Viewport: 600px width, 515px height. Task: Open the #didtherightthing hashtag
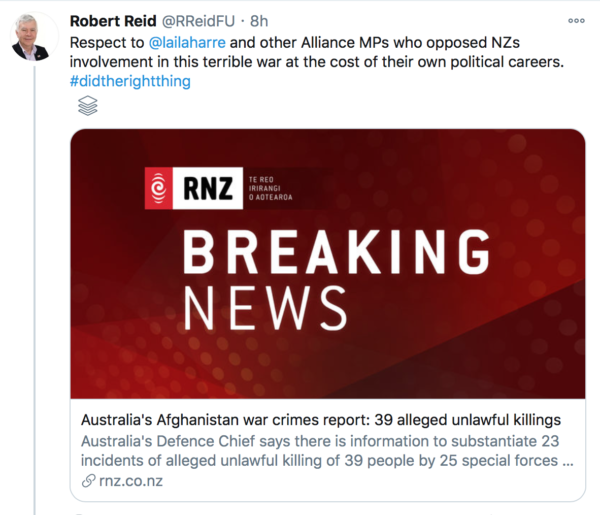click(130, 82)
